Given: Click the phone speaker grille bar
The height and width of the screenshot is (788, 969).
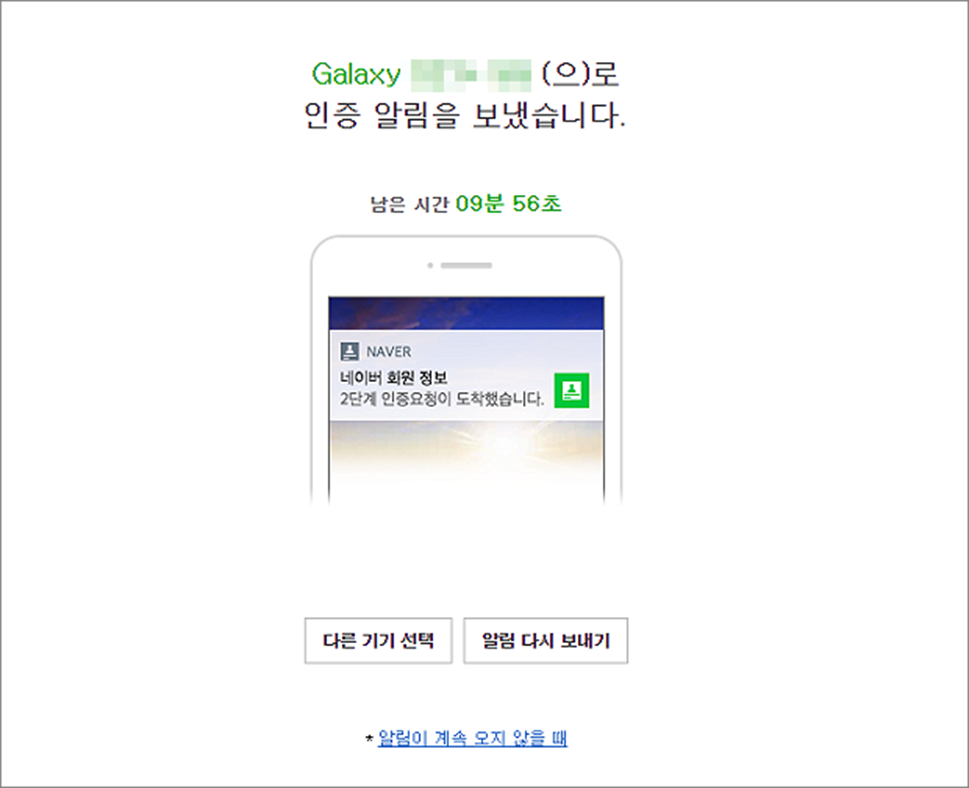Looking at the screenshot, I should (x=467, y=265).
